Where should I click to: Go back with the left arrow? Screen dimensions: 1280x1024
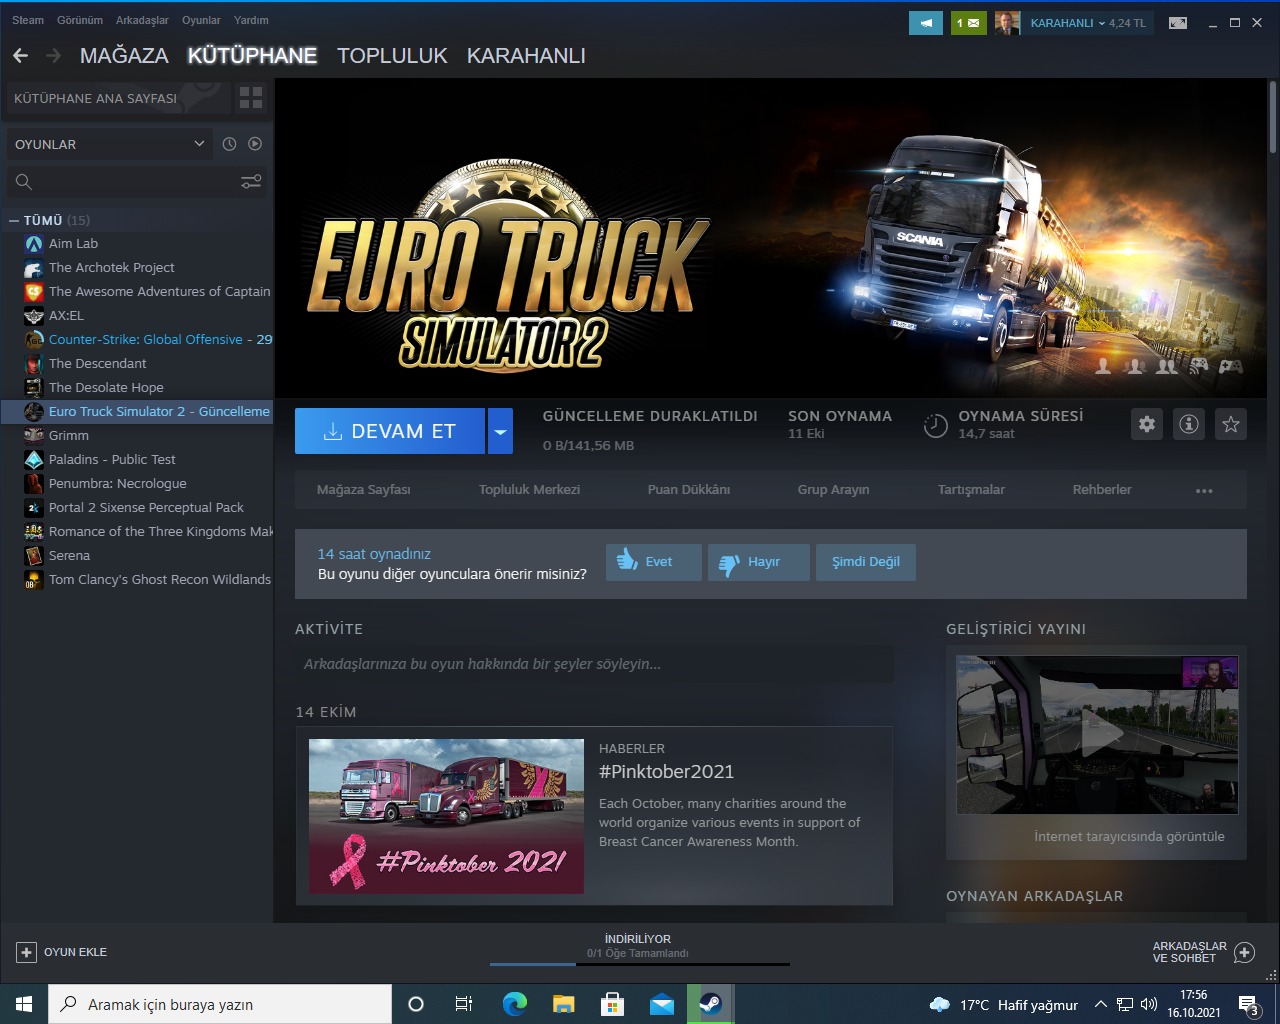tap(20, 56)
